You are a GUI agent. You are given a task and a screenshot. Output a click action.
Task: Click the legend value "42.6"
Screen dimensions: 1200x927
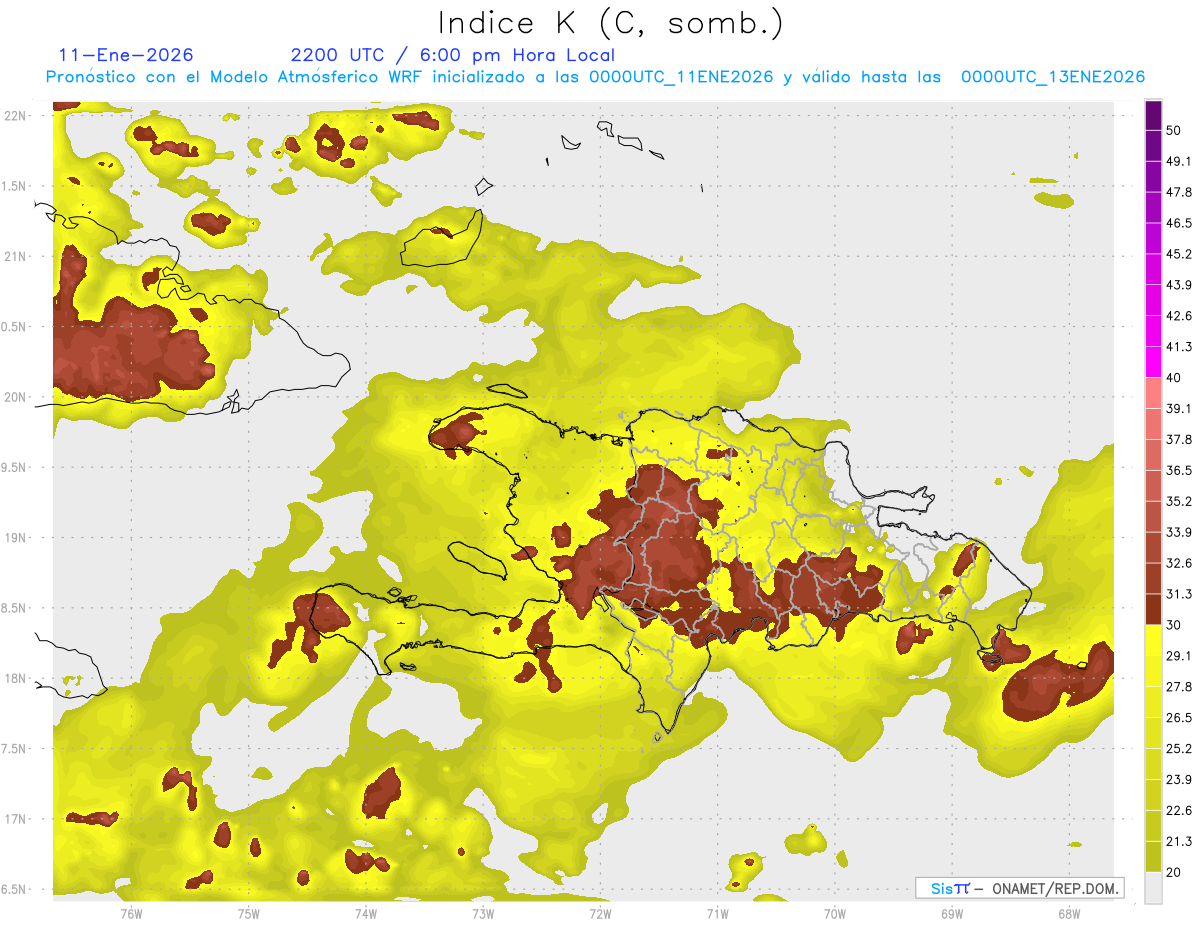coord(1179,316)
